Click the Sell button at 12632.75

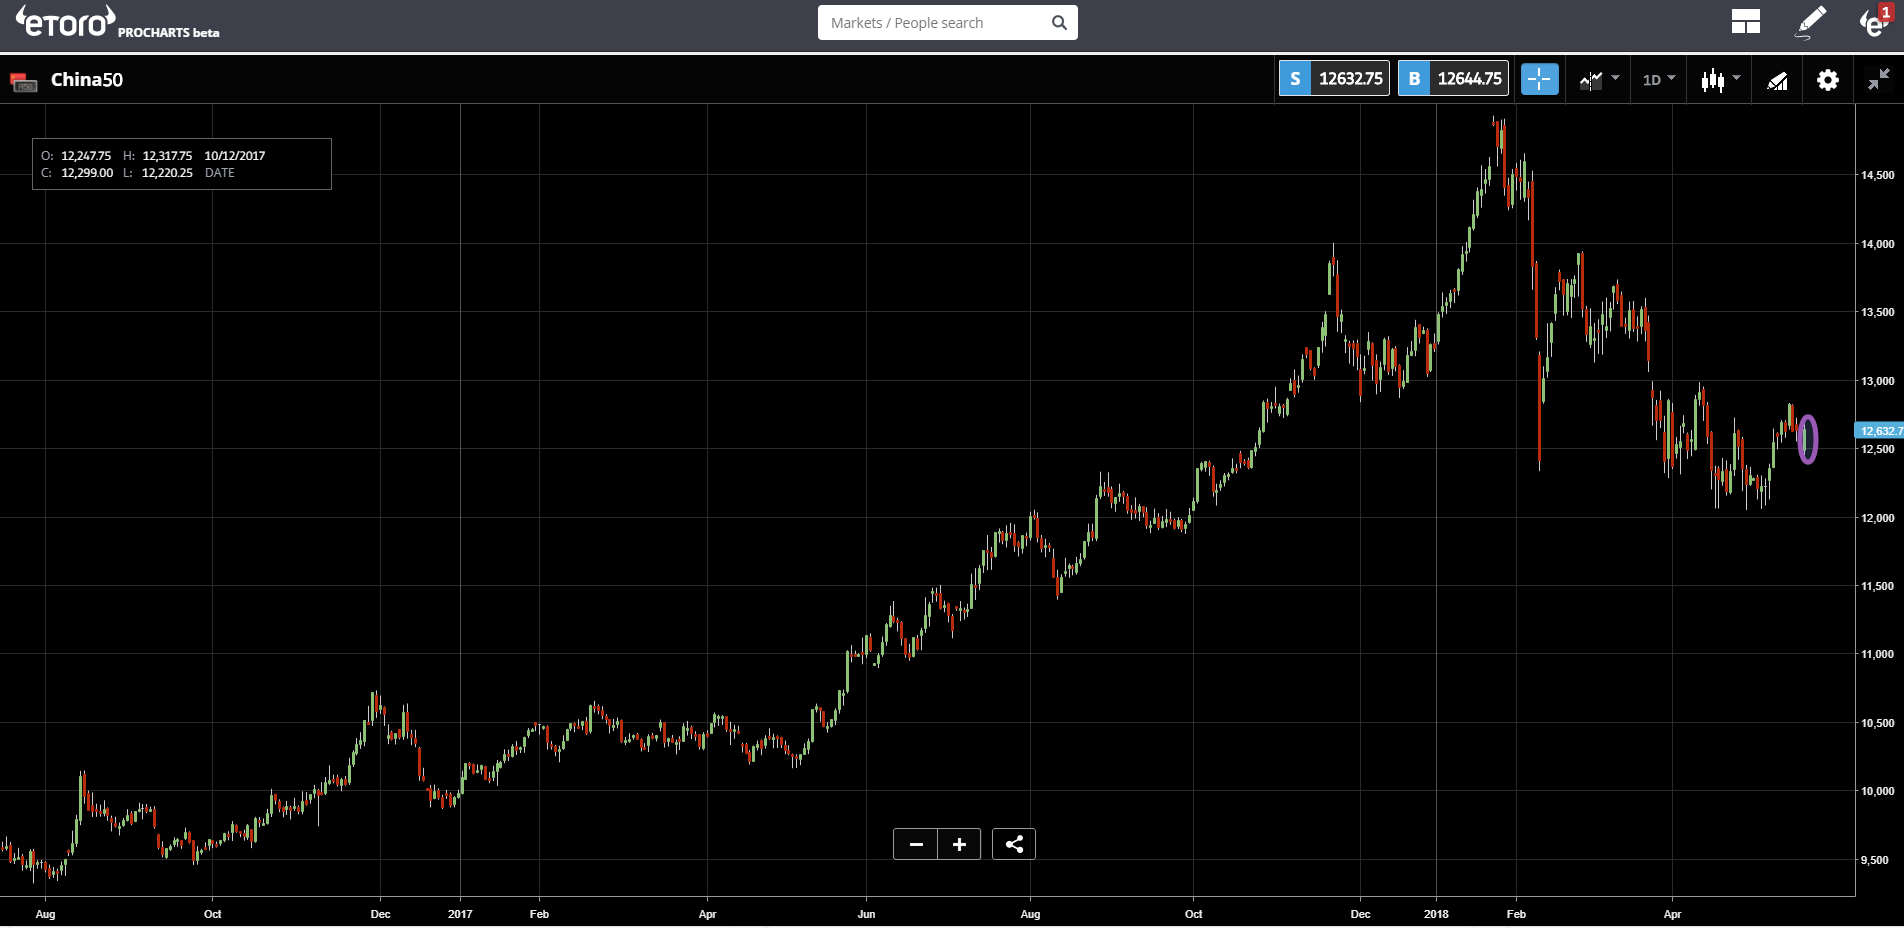pyautogui.click(x=1334, y=79)
